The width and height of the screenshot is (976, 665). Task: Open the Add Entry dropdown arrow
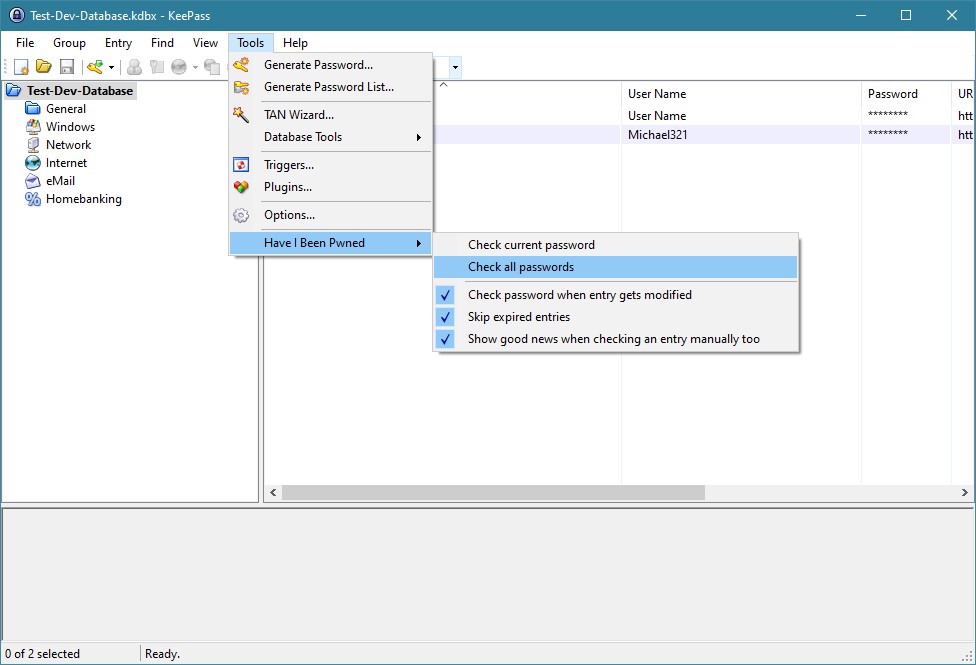111,67
